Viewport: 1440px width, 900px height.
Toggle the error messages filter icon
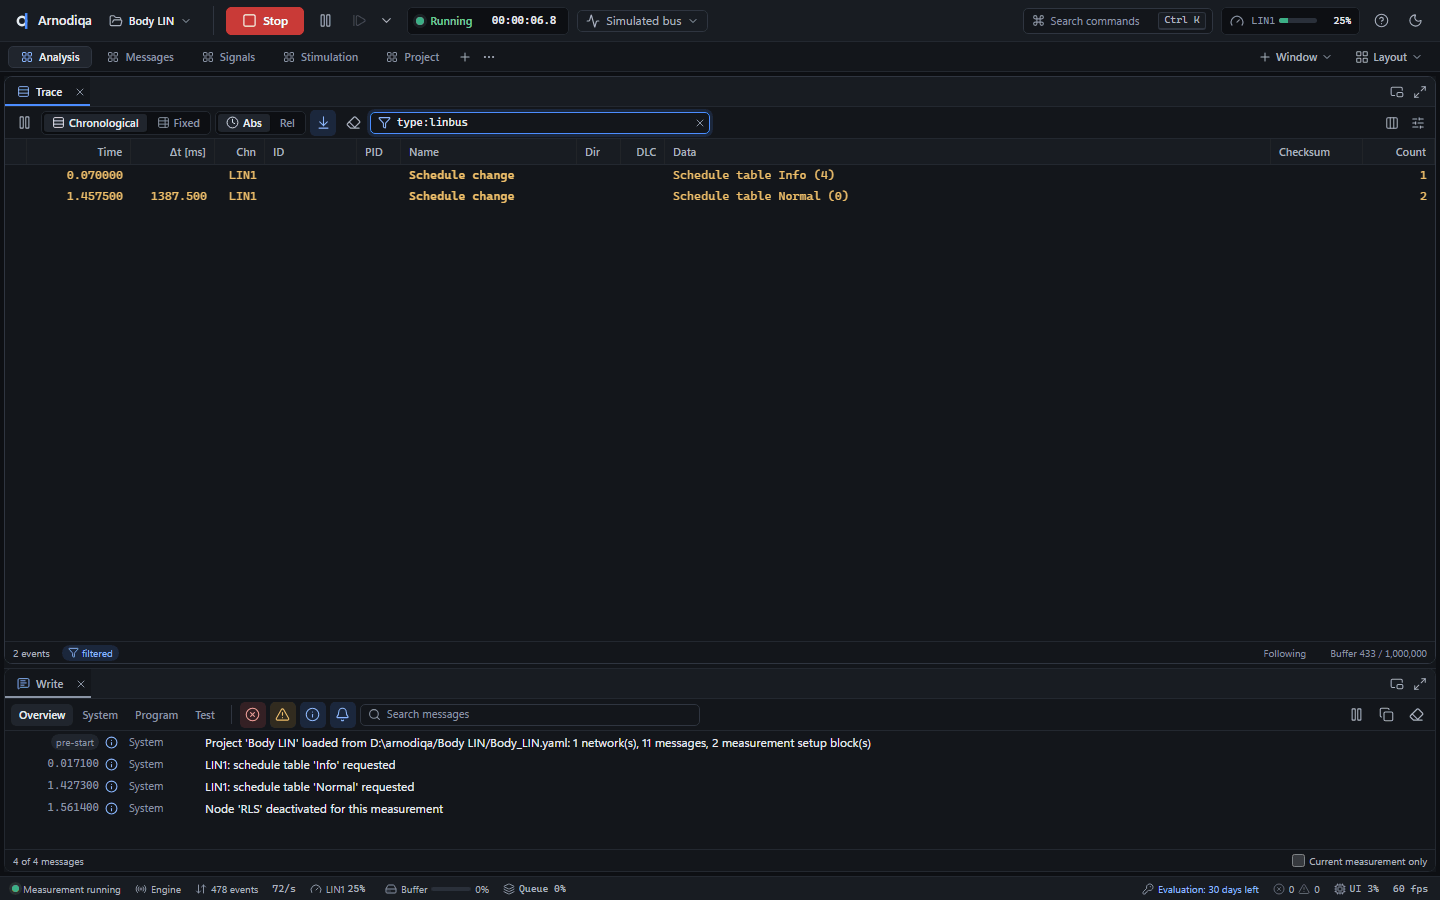click(253, 715)
